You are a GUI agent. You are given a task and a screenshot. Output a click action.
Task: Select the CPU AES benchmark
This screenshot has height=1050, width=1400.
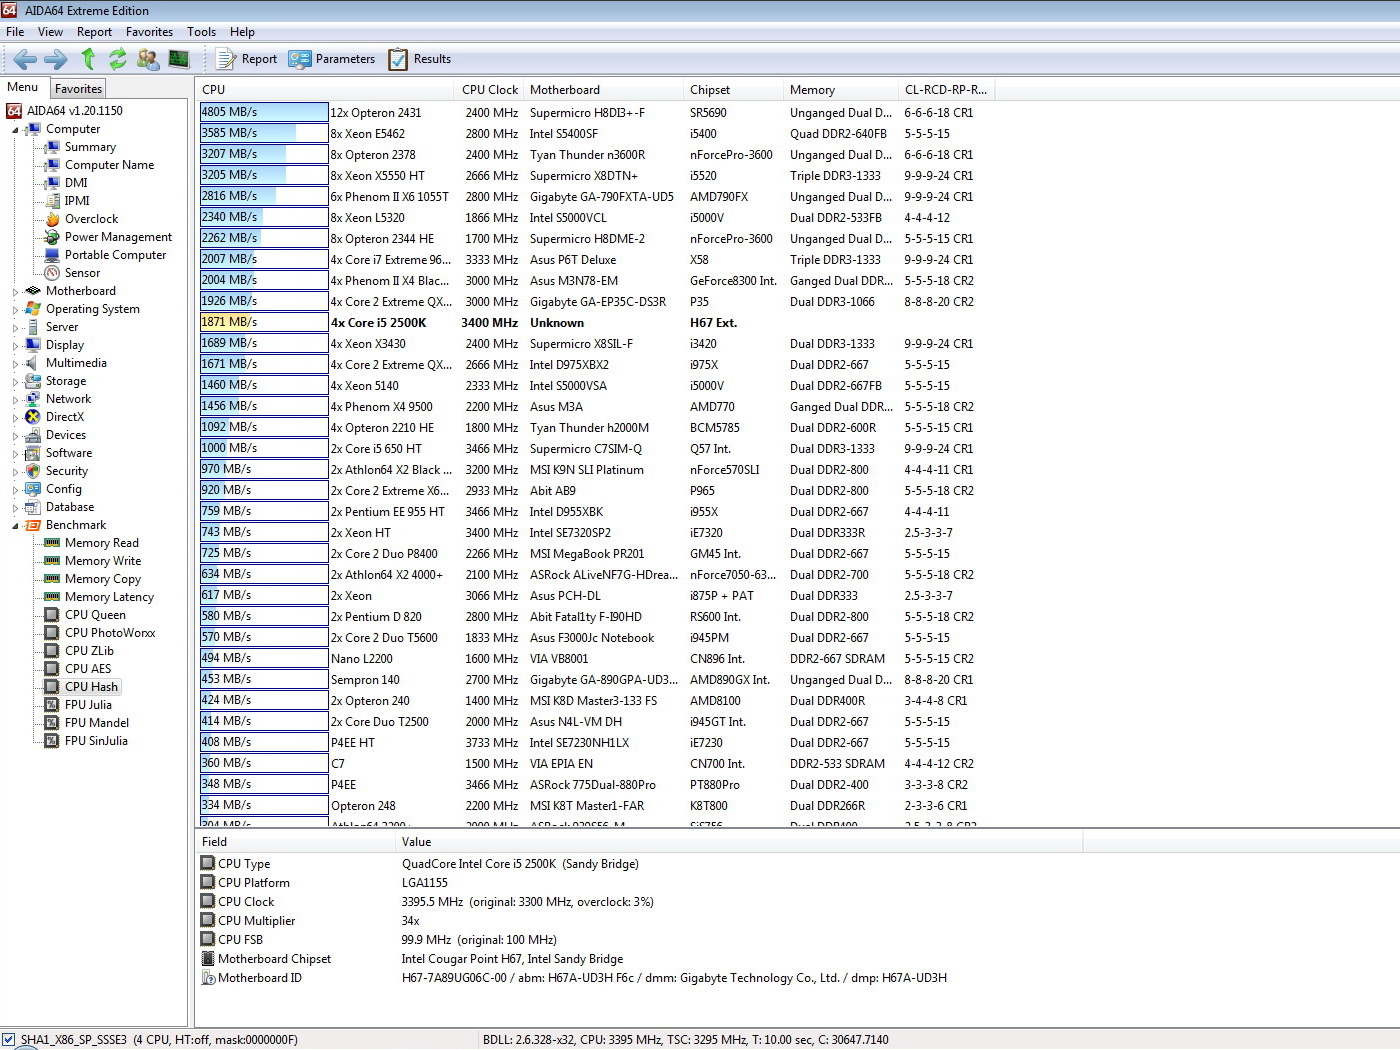pyautogui.click(x=88, y=669)
